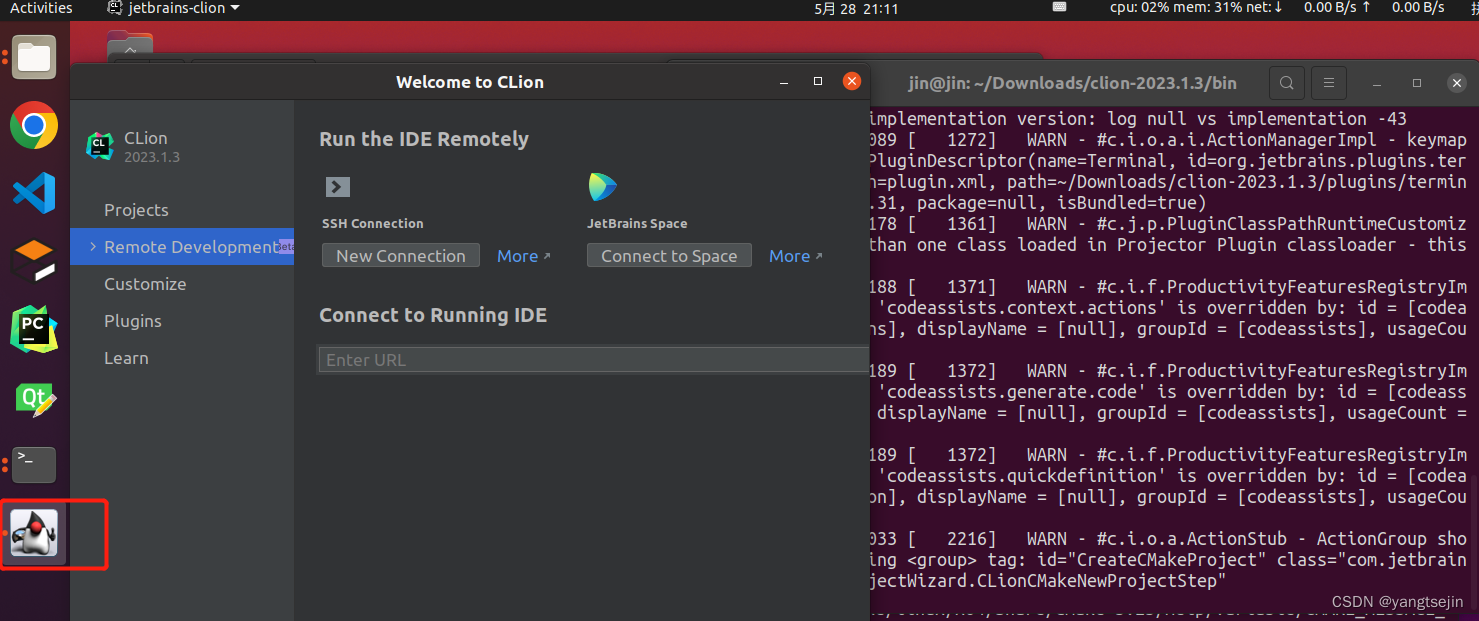This screenshot has width=1479, height=621.
Task: Click the New Connection button
Action: pos(401,256)
